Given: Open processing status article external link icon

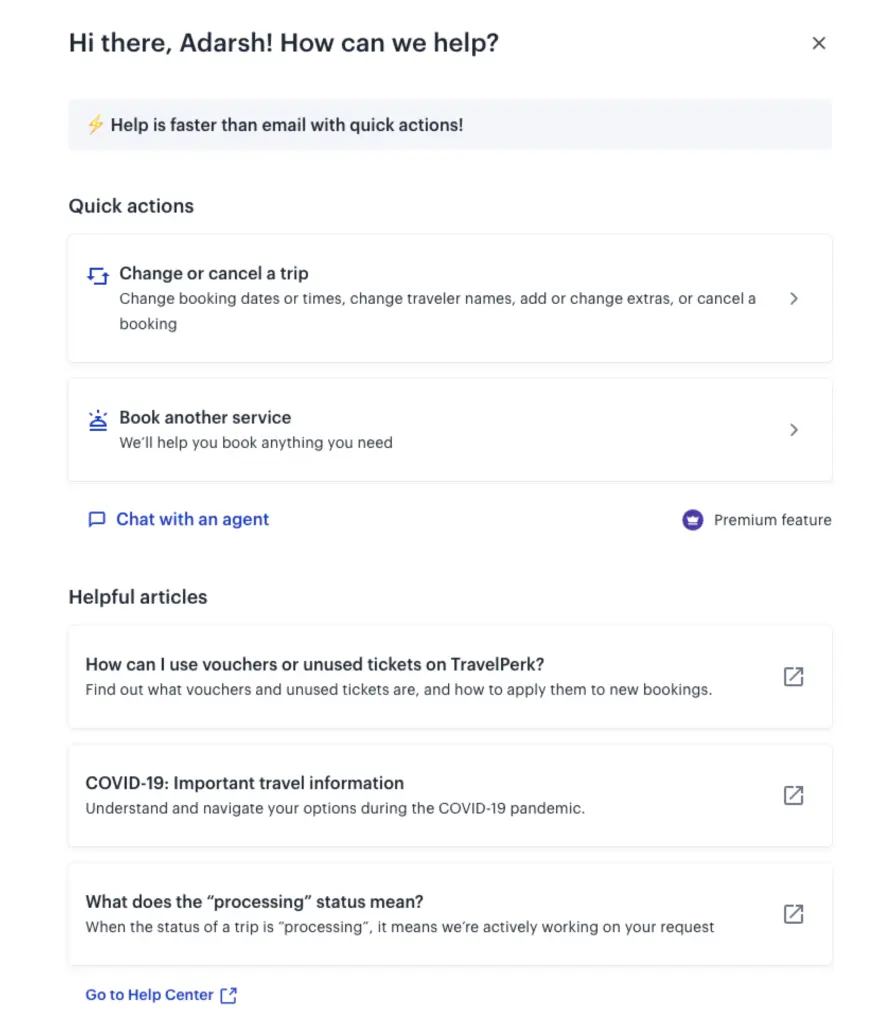Looking at the screenshot, I should tap(793, 914).
